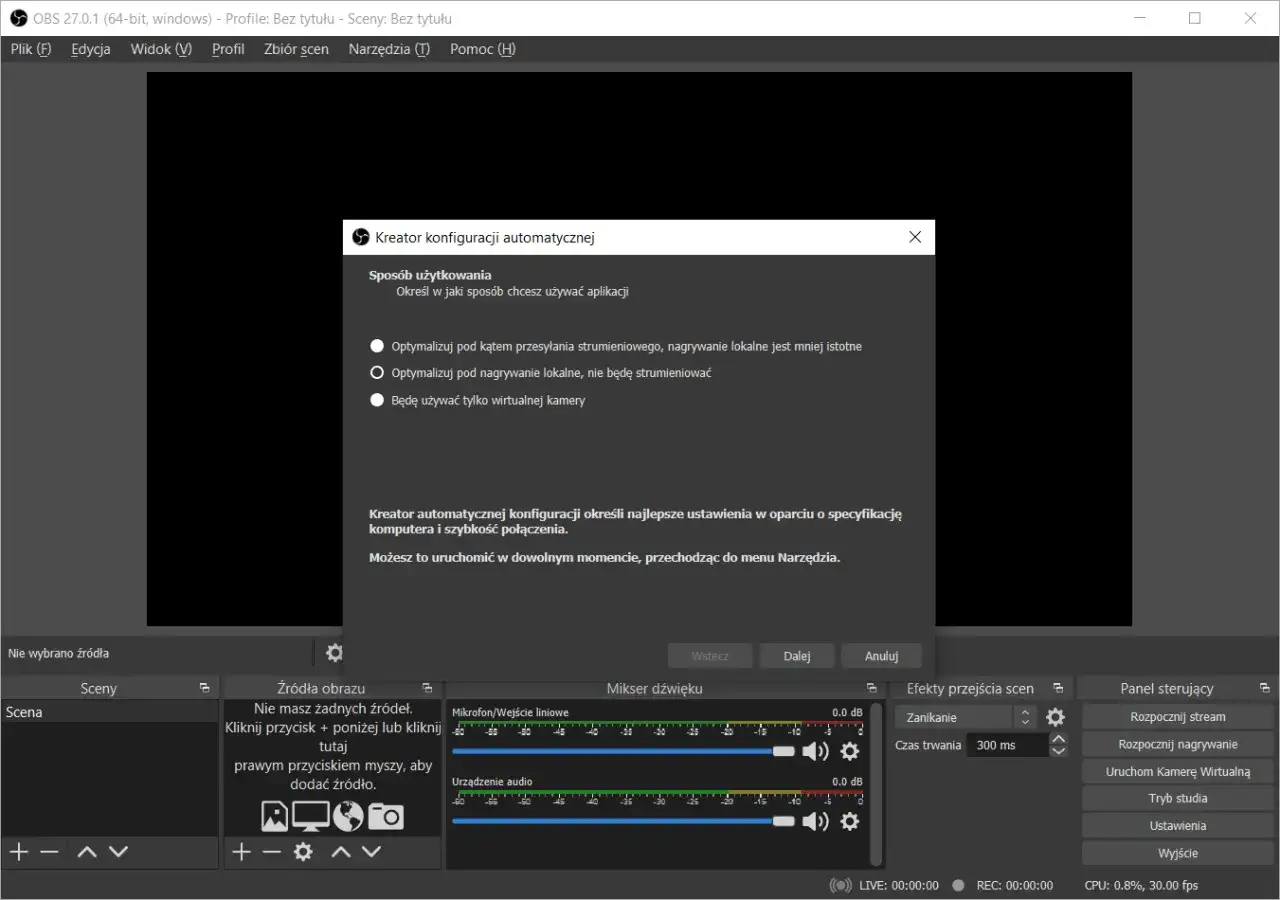This screenshot has height=900, width=1280.
Task: Open the Zbiór scen menu
Action: [x=296, y=49]
